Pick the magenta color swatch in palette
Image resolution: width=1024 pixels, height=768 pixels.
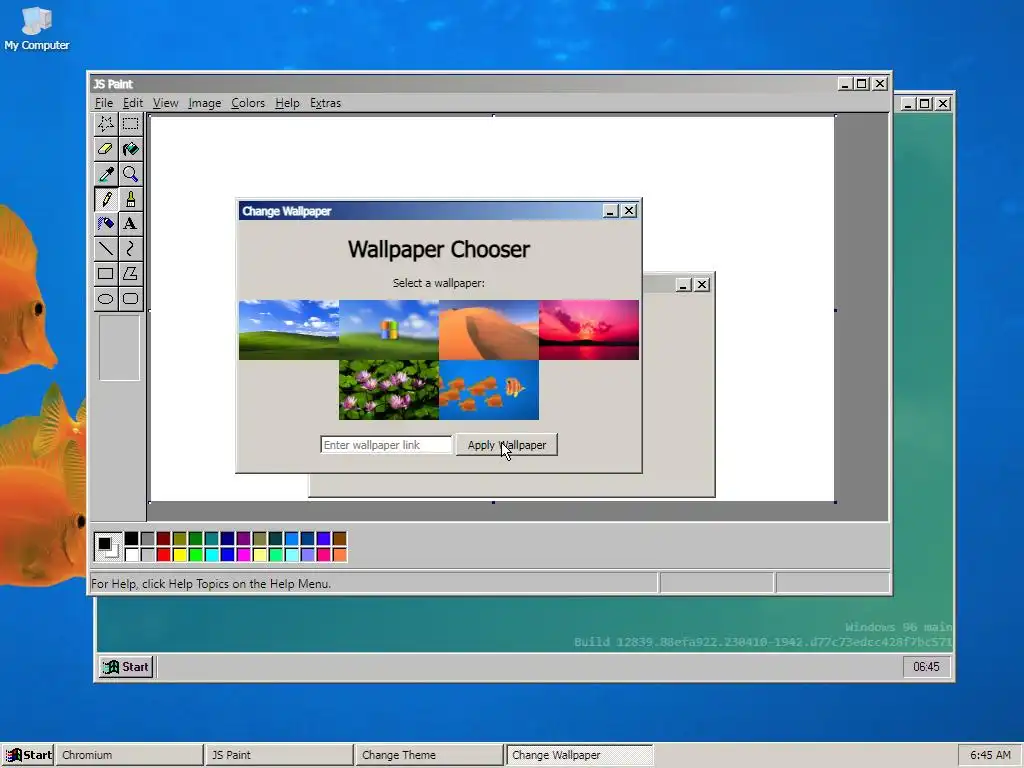point(244,554)
